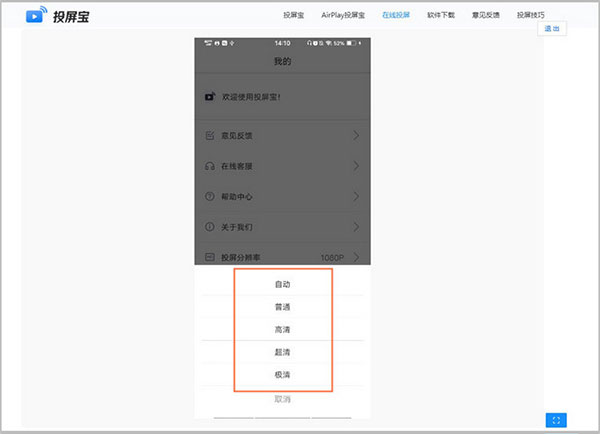Click the 我的 page title
This screenshot has width=600, height=434.
(x=282, y=61)
